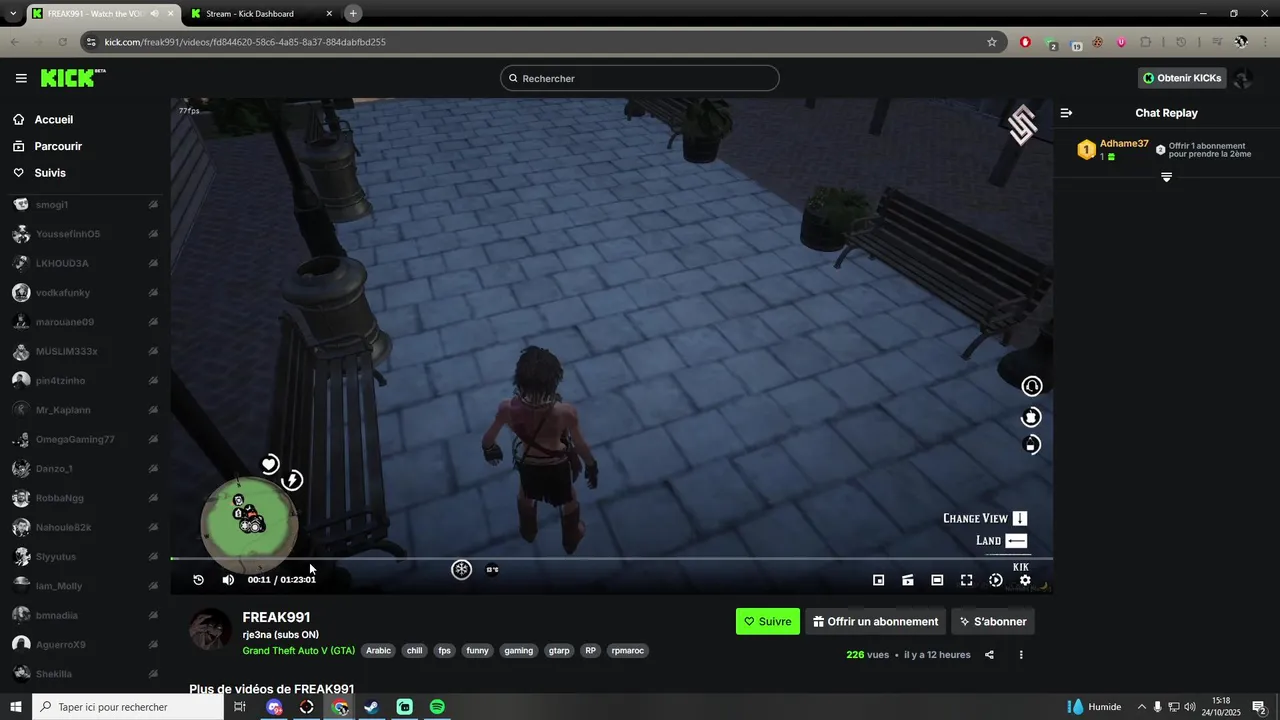Toggle mini player mode
This screenshot has height=720, width=1280.
point(878,580)
